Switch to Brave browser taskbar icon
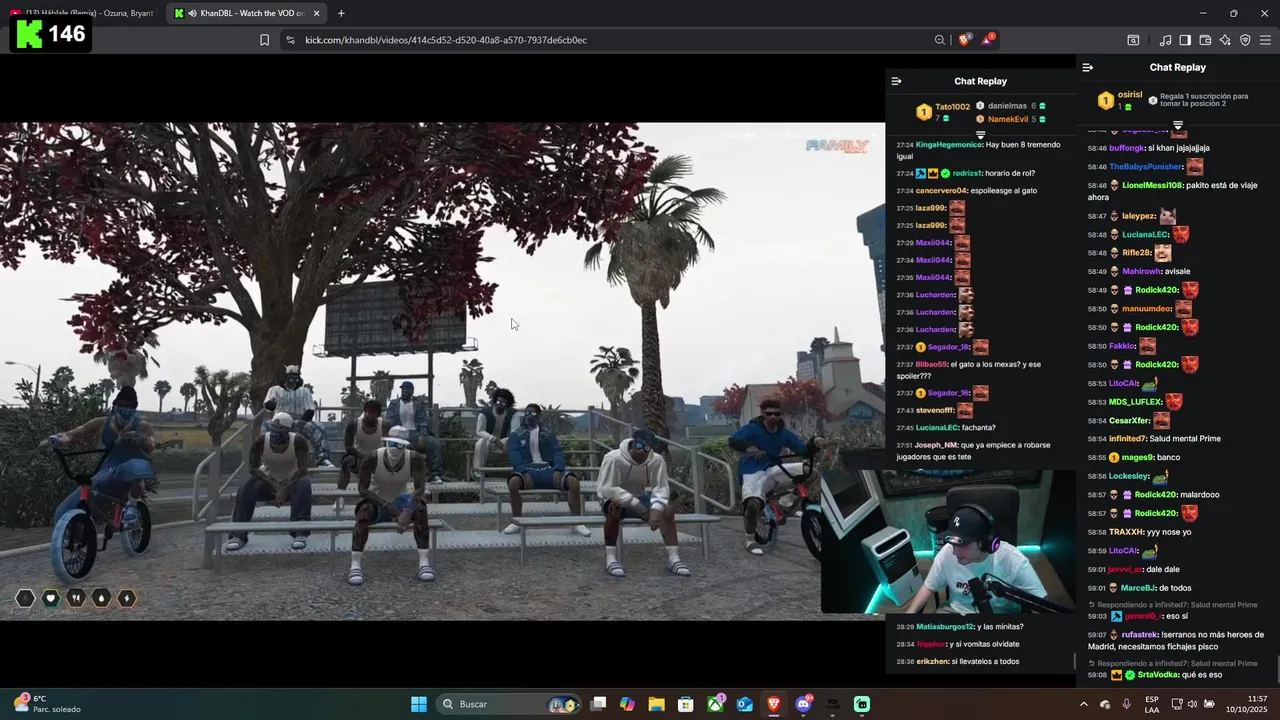This screenshot has width=1280, height=720. point(774,704)
